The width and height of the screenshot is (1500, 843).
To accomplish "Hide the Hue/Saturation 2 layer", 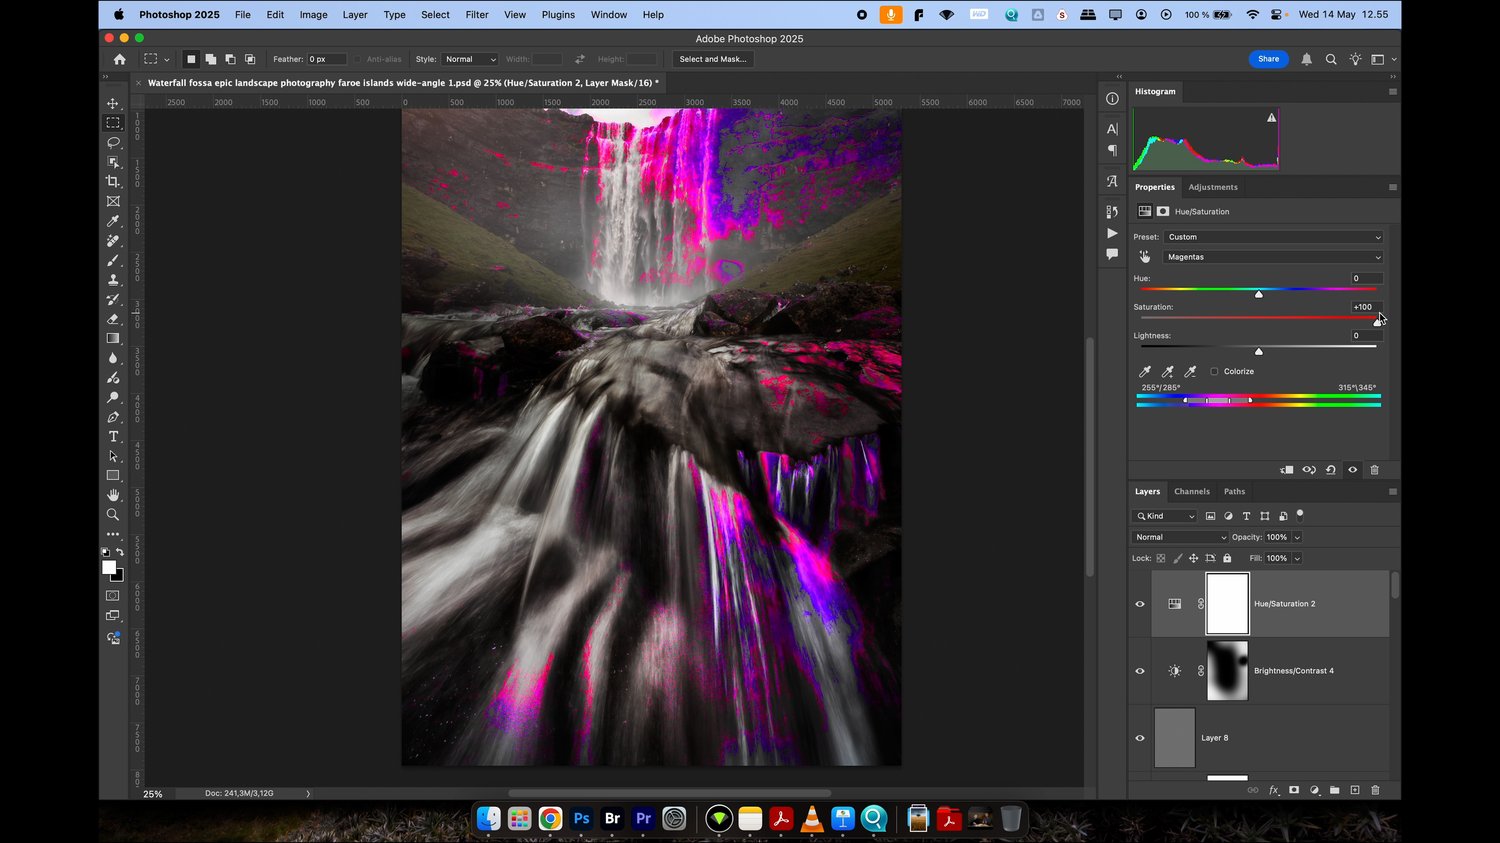I will [1139, 604].
